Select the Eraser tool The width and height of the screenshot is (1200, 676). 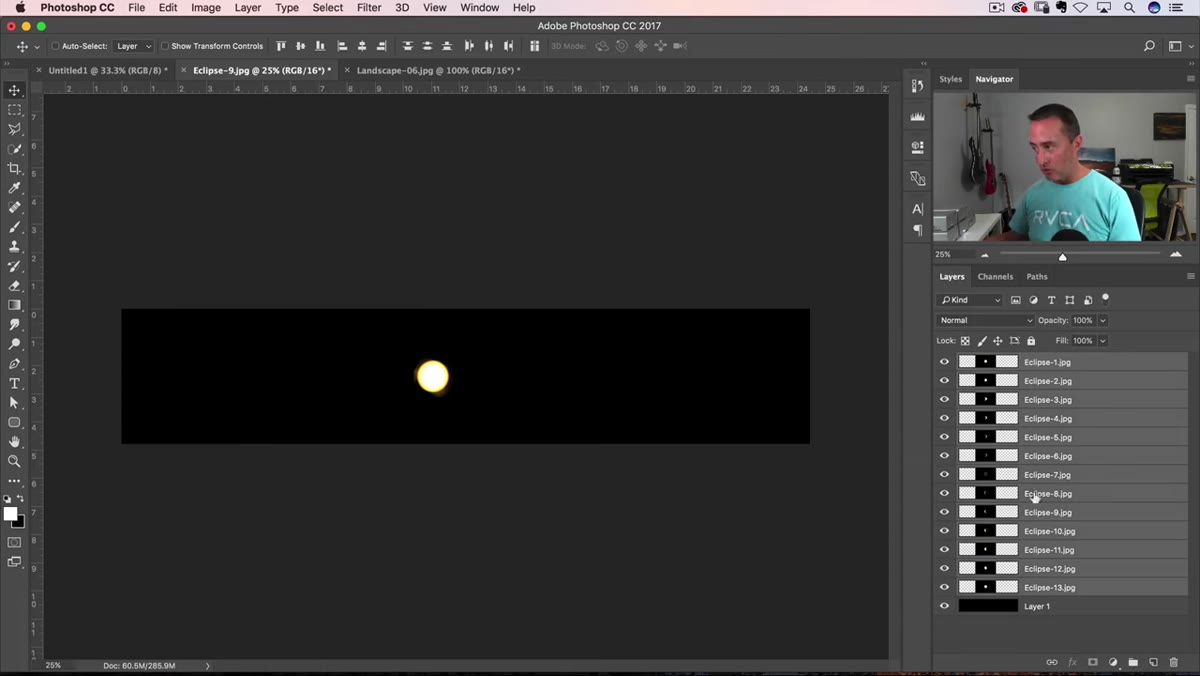[x=14, y=285]
